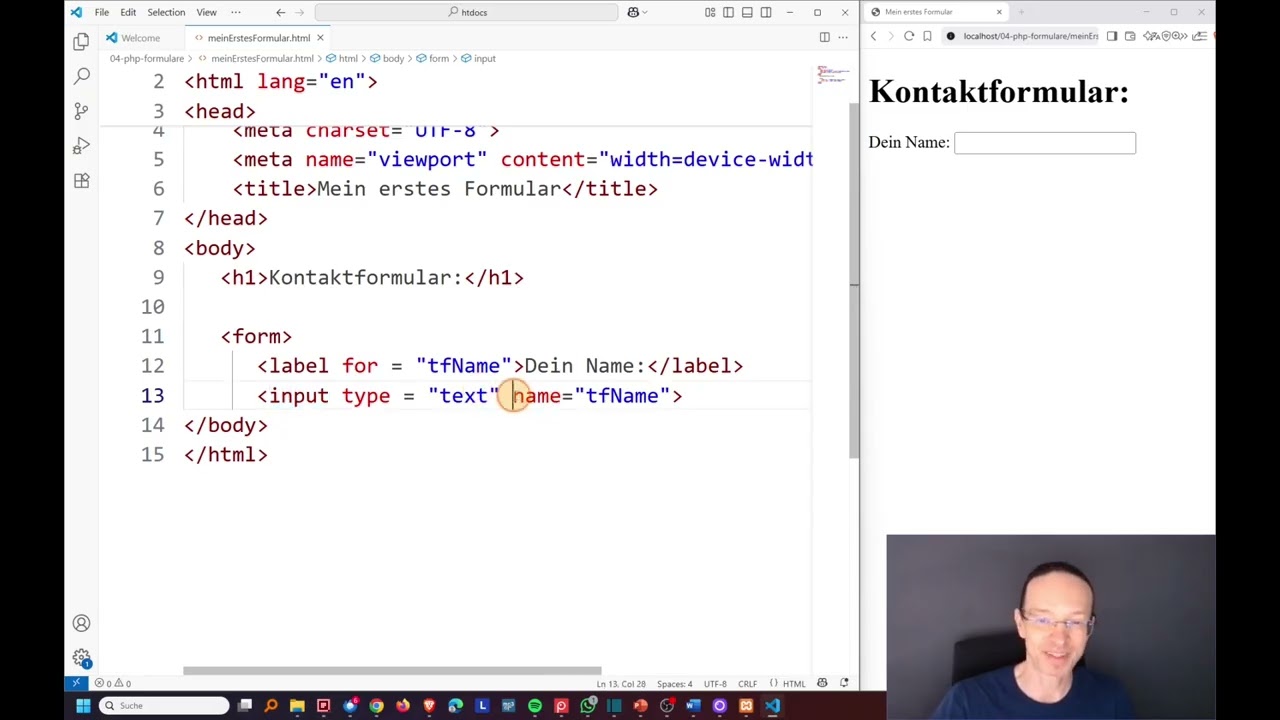
Task: Click the split editor right icon
Action: pyautogui.click(x=824, y=37)
